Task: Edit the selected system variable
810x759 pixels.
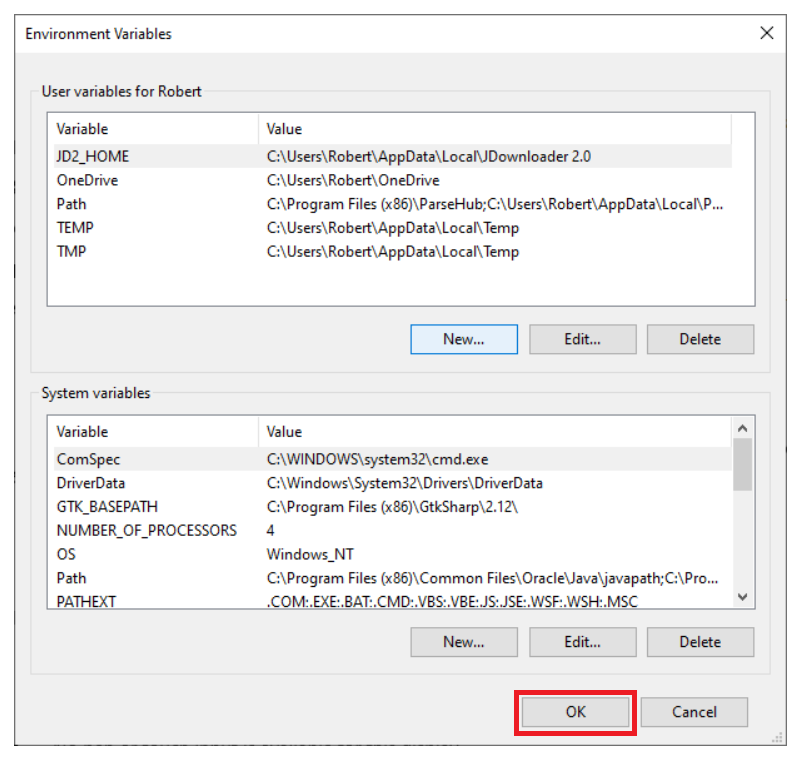Action: (x=582, y=642)
